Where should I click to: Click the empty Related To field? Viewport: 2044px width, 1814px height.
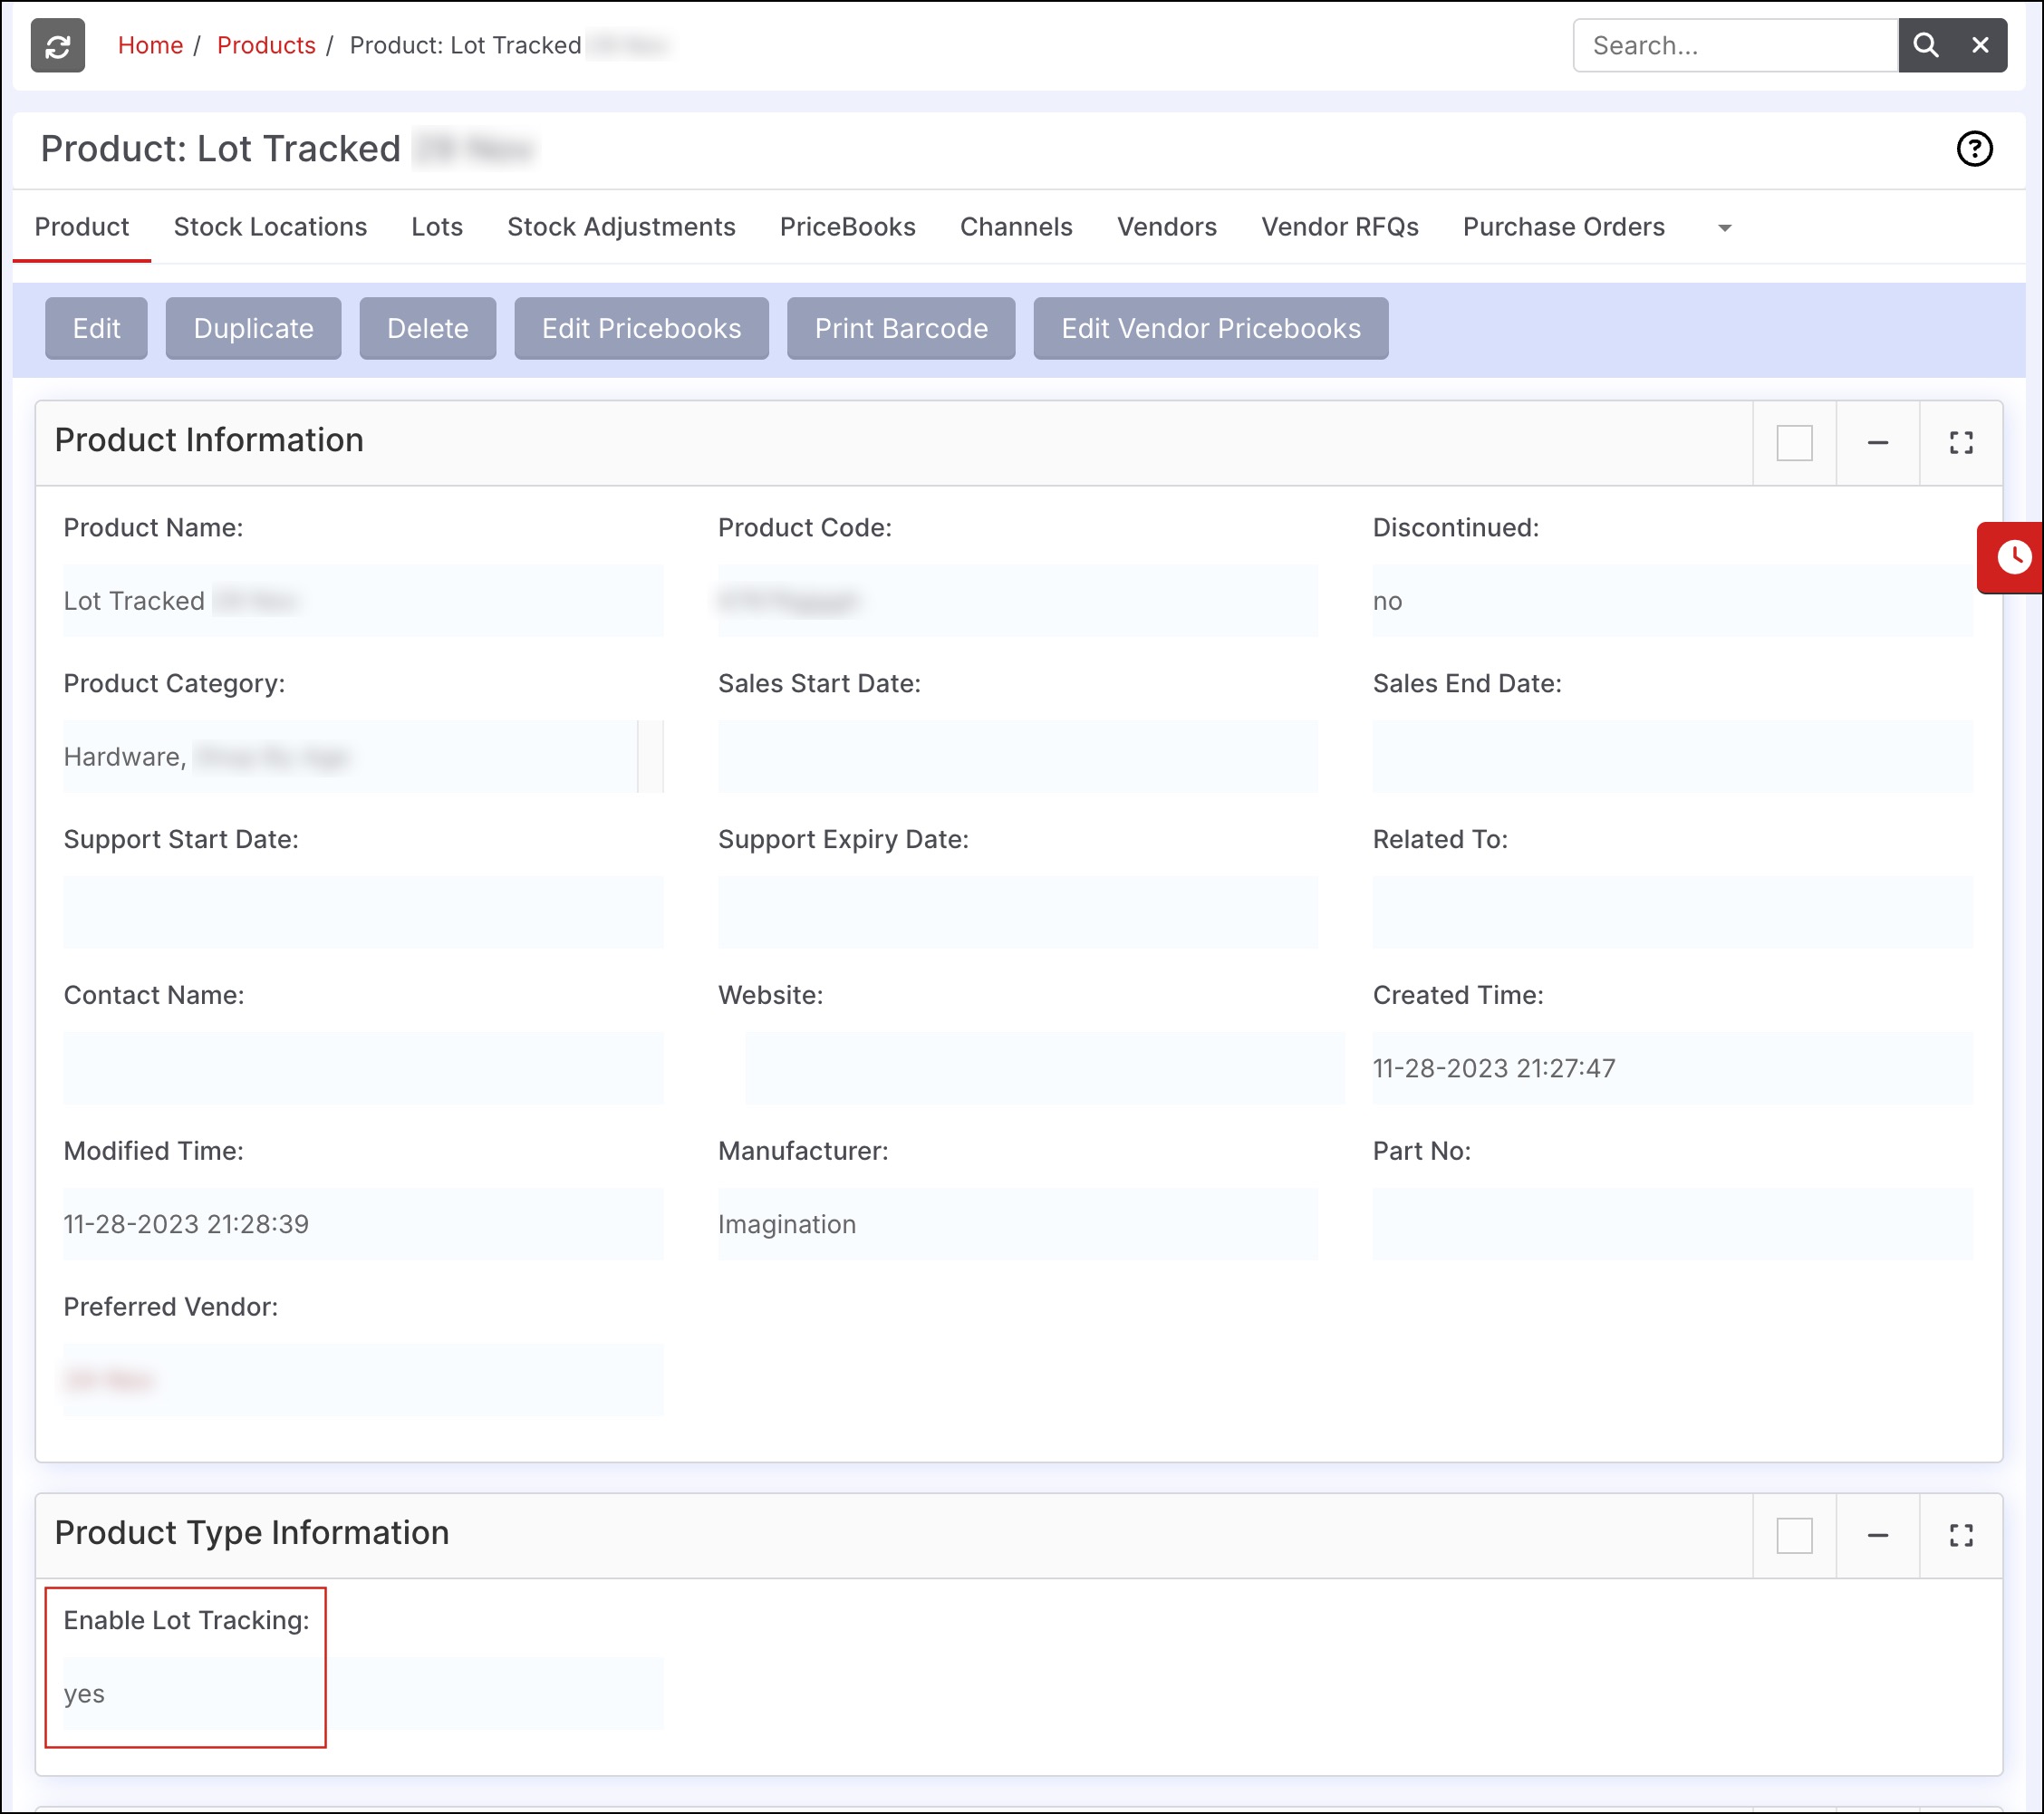coord(1672,913)
